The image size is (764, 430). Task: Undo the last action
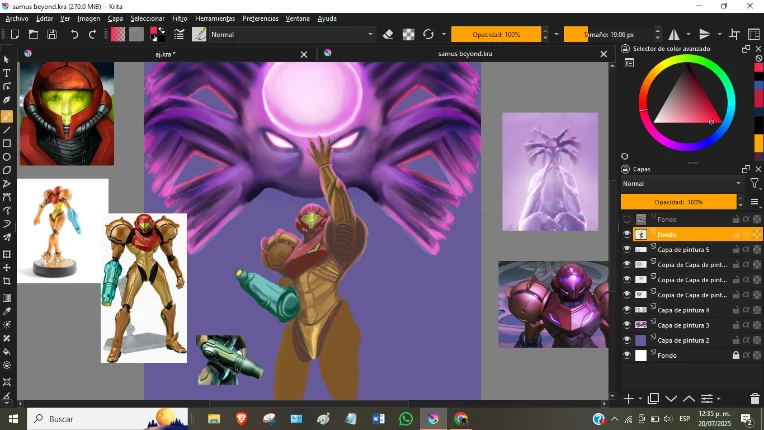74,35
